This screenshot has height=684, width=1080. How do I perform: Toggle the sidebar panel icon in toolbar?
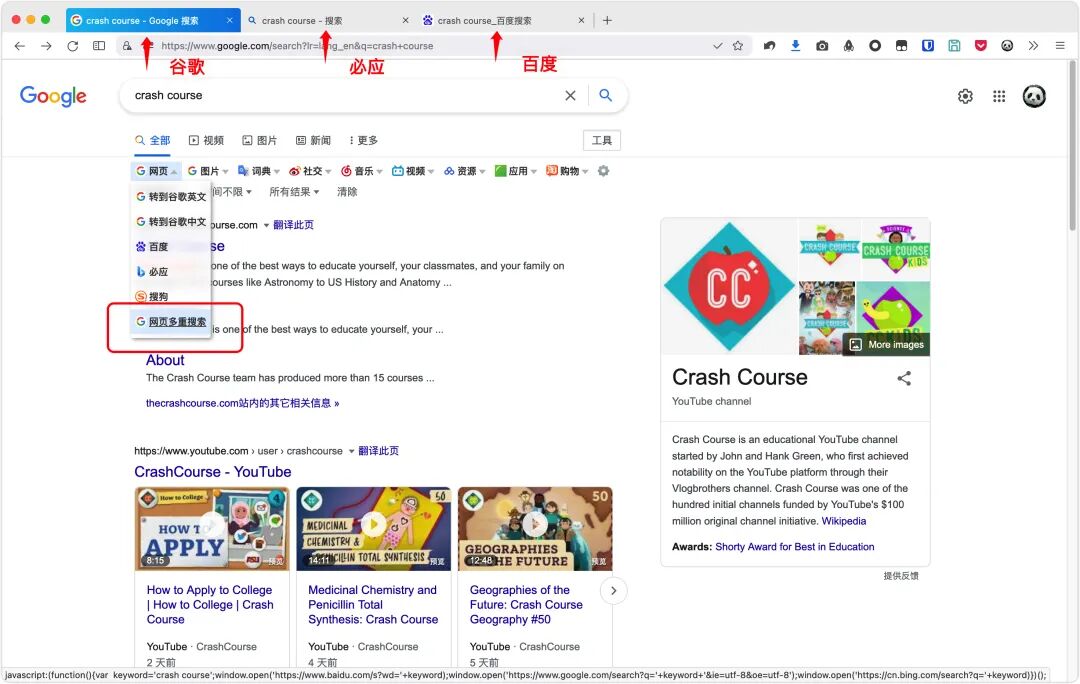point(99,46)
